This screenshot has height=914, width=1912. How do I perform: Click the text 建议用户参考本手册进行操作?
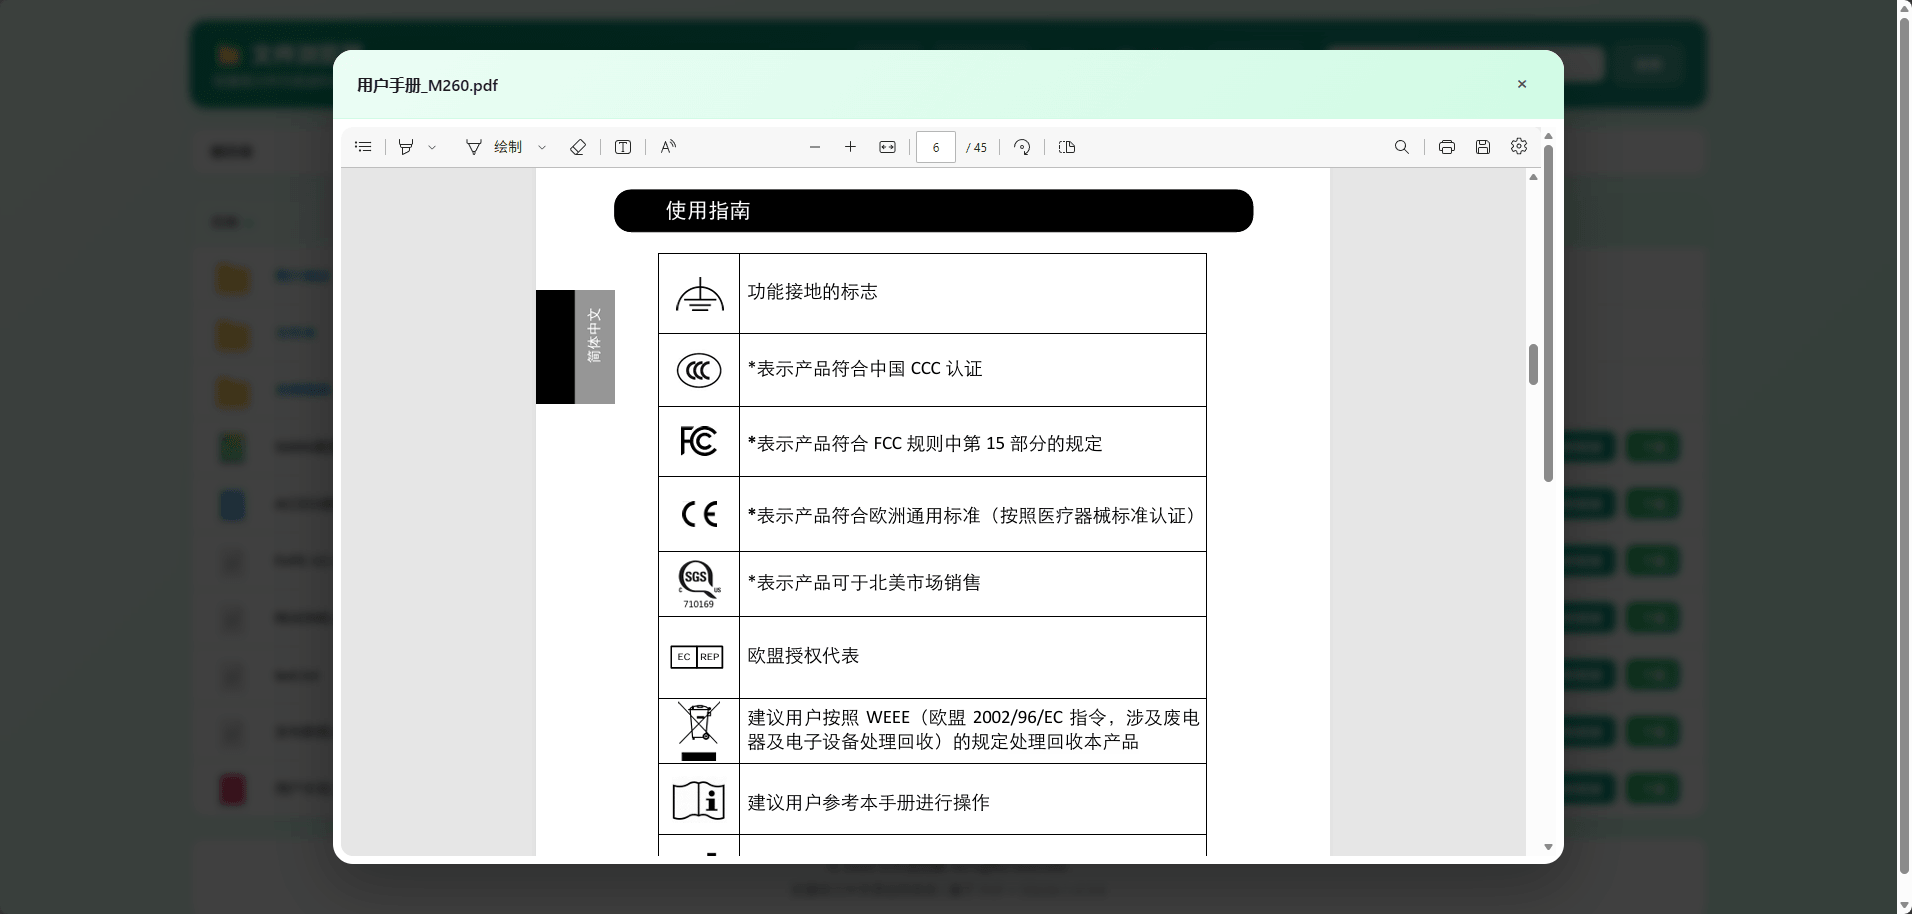868,803
